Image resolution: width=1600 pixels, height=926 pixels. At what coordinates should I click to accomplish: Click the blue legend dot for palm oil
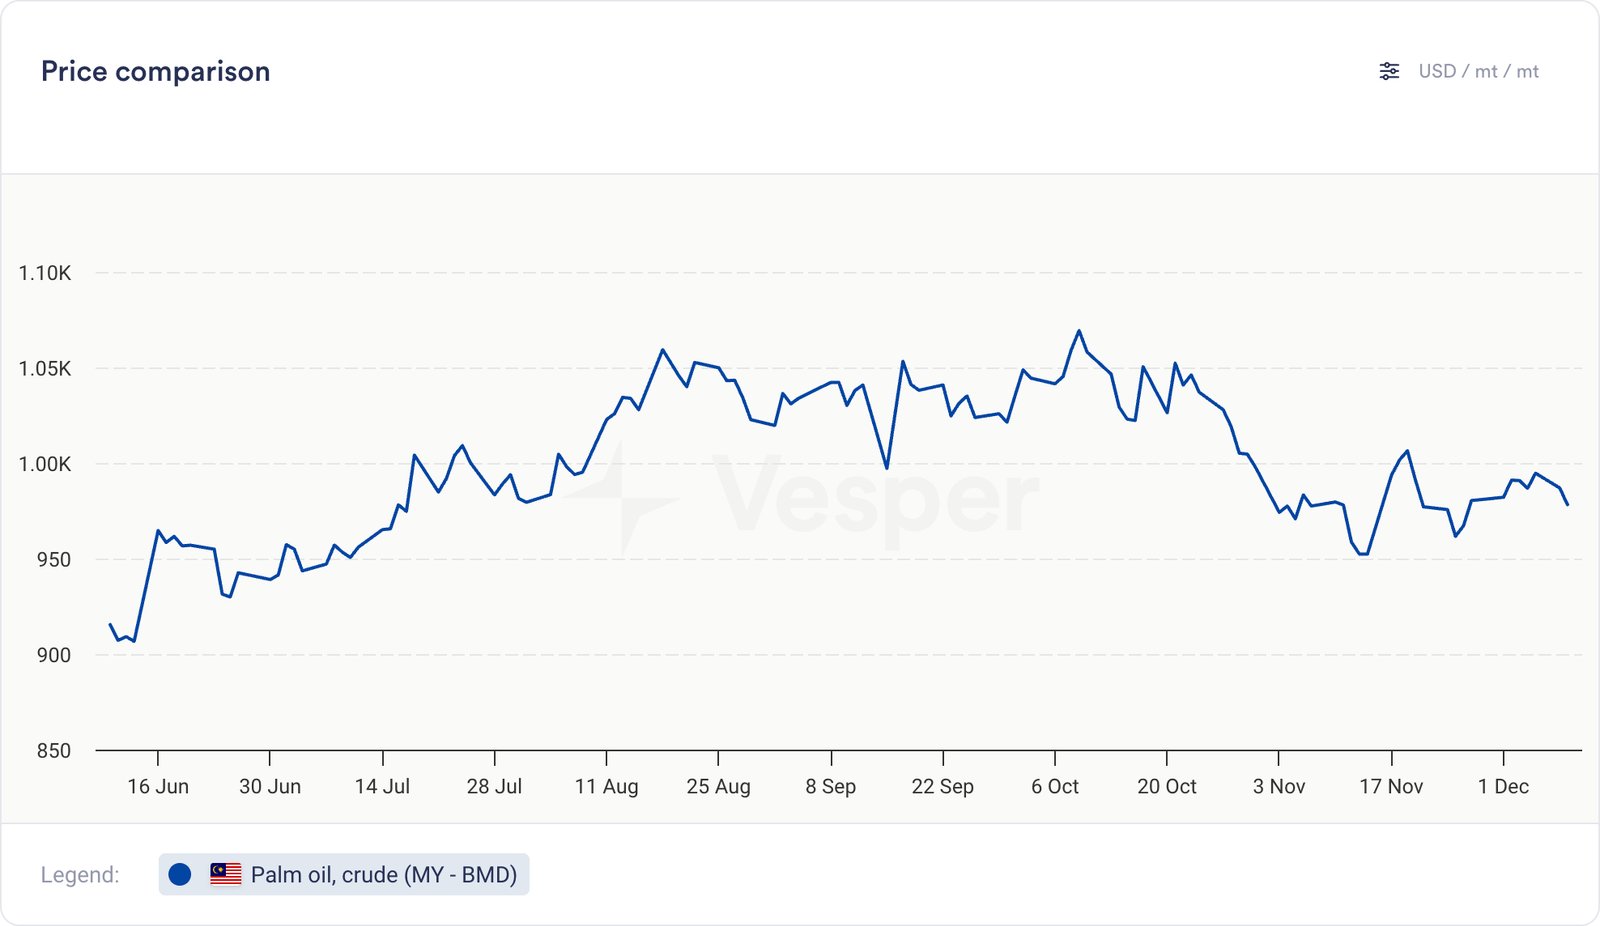tap(180, 874)
